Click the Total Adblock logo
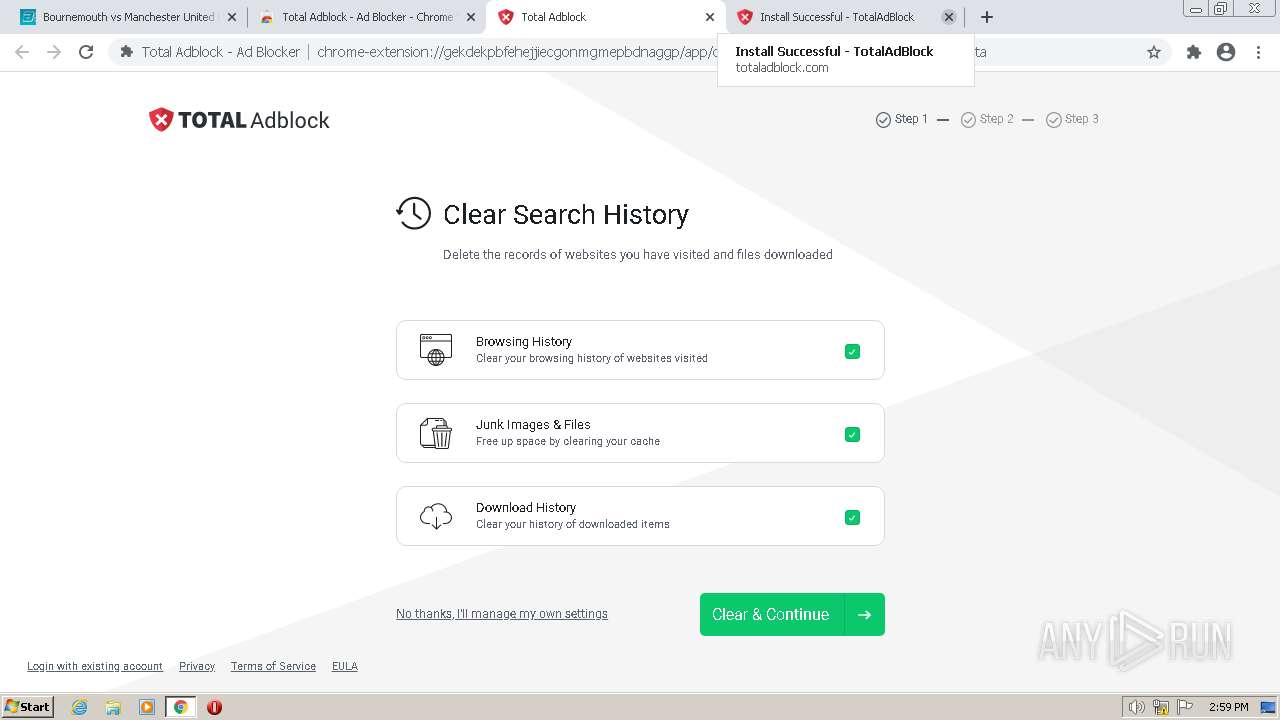 (x=239, y=120)
